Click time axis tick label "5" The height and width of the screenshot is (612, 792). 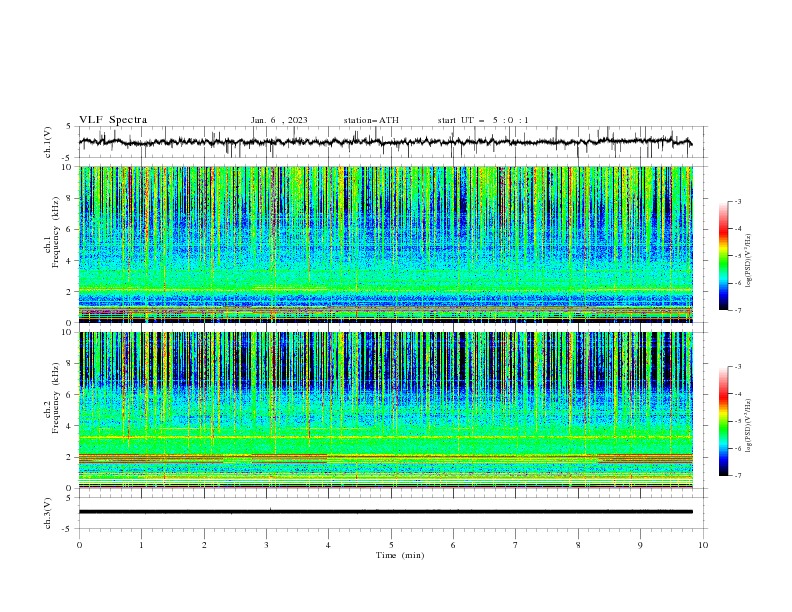(x=391, y=545)
